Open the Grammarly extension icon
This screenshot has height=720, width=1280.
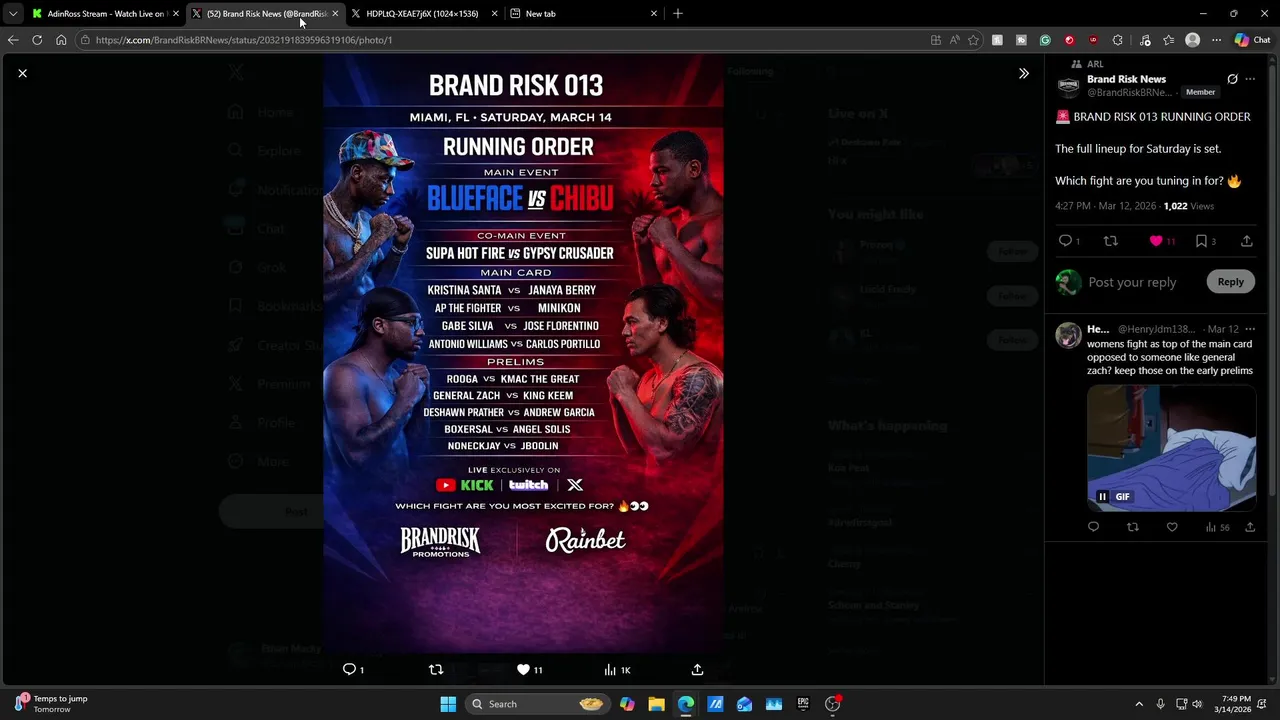(x=1045, y=40)
